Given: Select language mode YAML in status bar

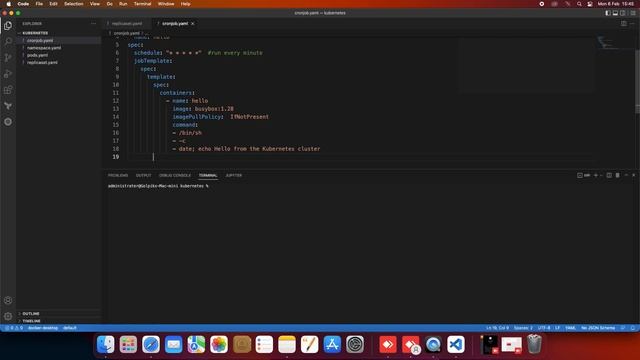Looking at the screenshot, I should pos(570,328).
